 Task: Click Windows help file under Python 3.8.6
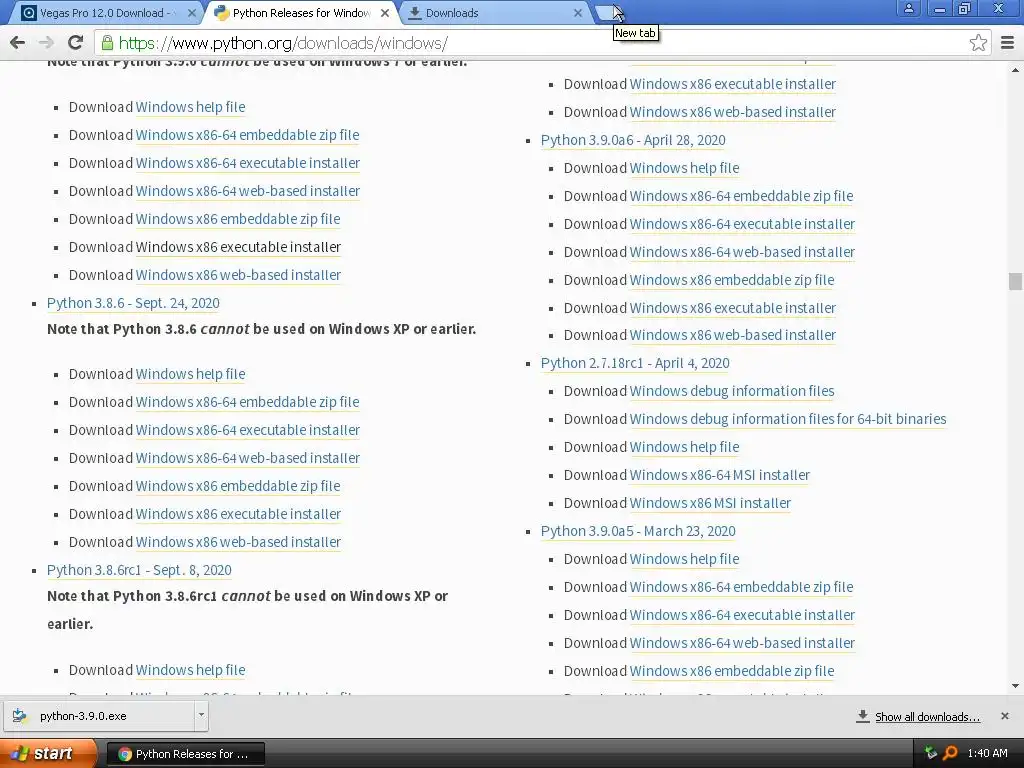click(191, 374)
